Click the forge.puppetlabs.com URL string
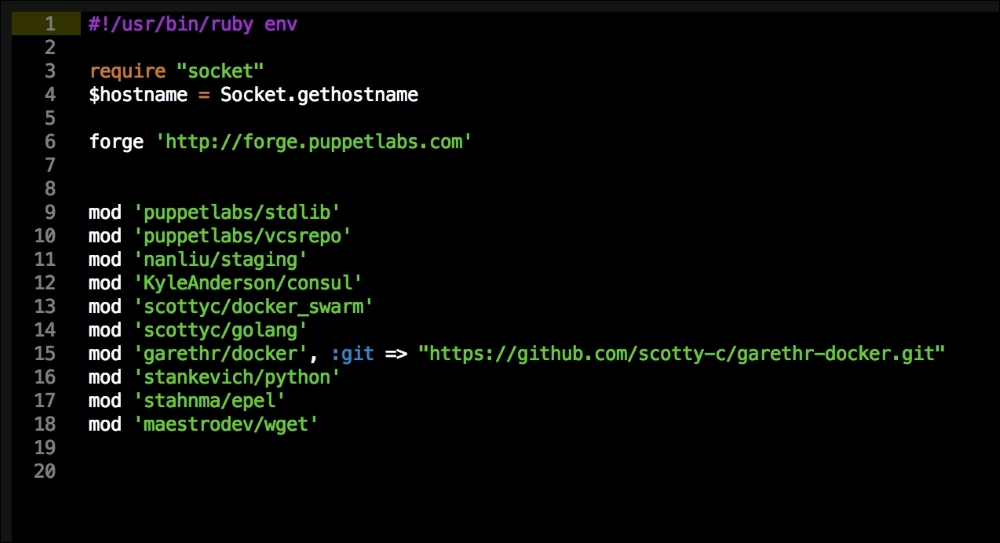Screen dimensions: 1000x543 (313, 142)
